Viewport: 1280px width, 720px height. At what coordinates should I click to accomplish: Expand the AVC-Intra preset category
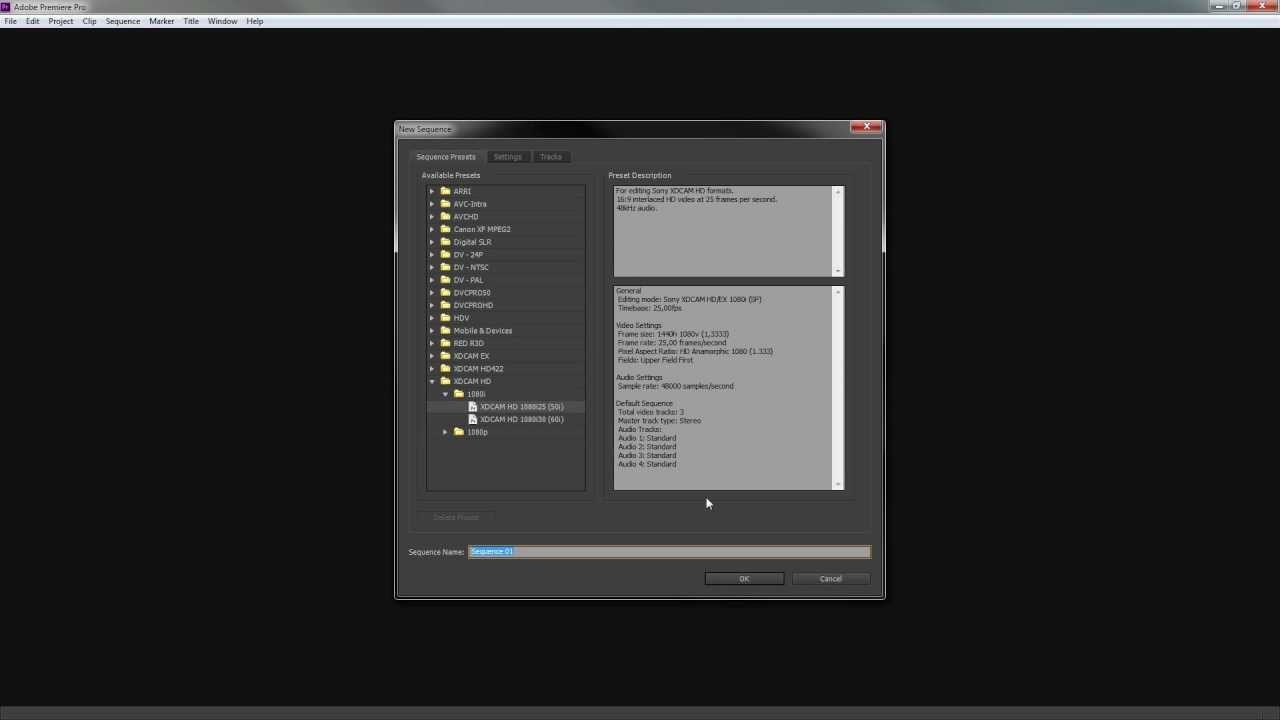(x=432, y=204)
